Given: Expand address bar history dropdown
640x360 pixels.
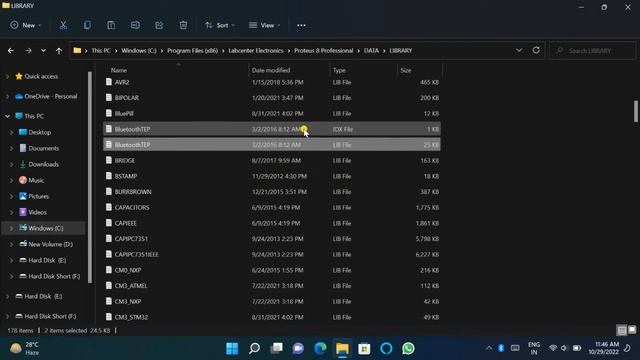Looking at the screenshot, I should [x=519, y=50].
